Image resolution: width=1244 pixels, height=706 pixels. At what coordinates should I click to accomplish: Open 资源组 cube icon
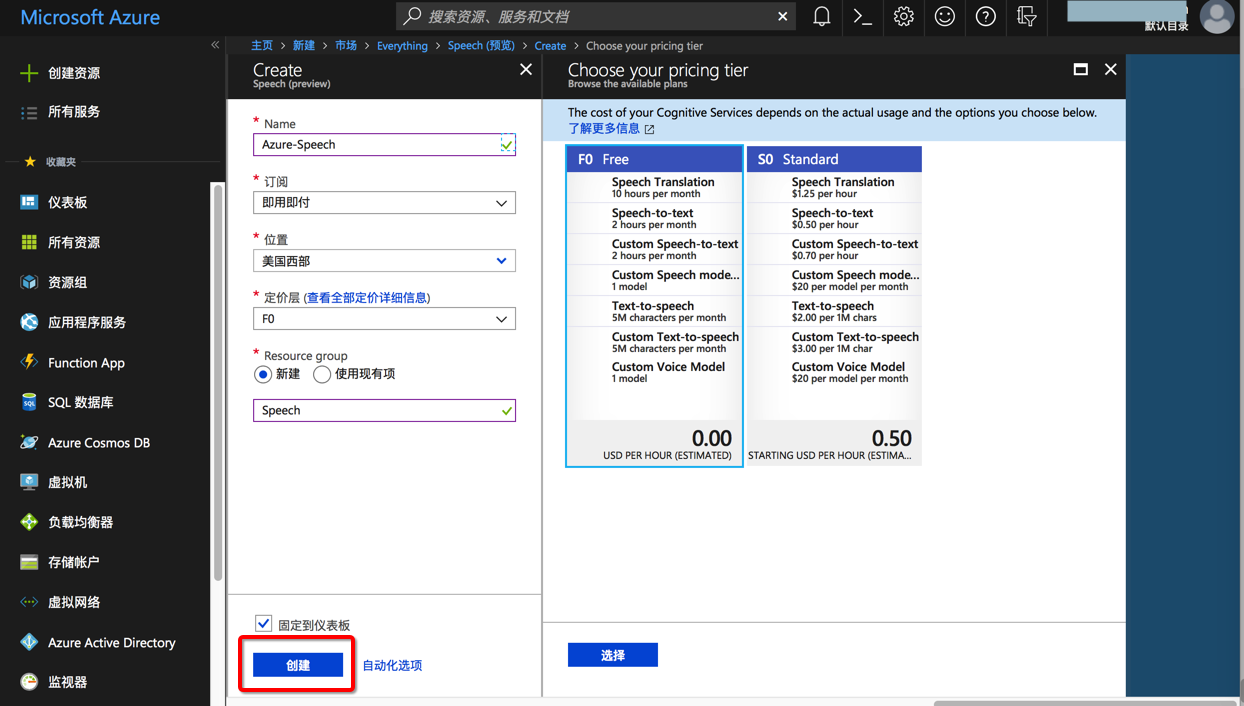[x=29, y=282]
